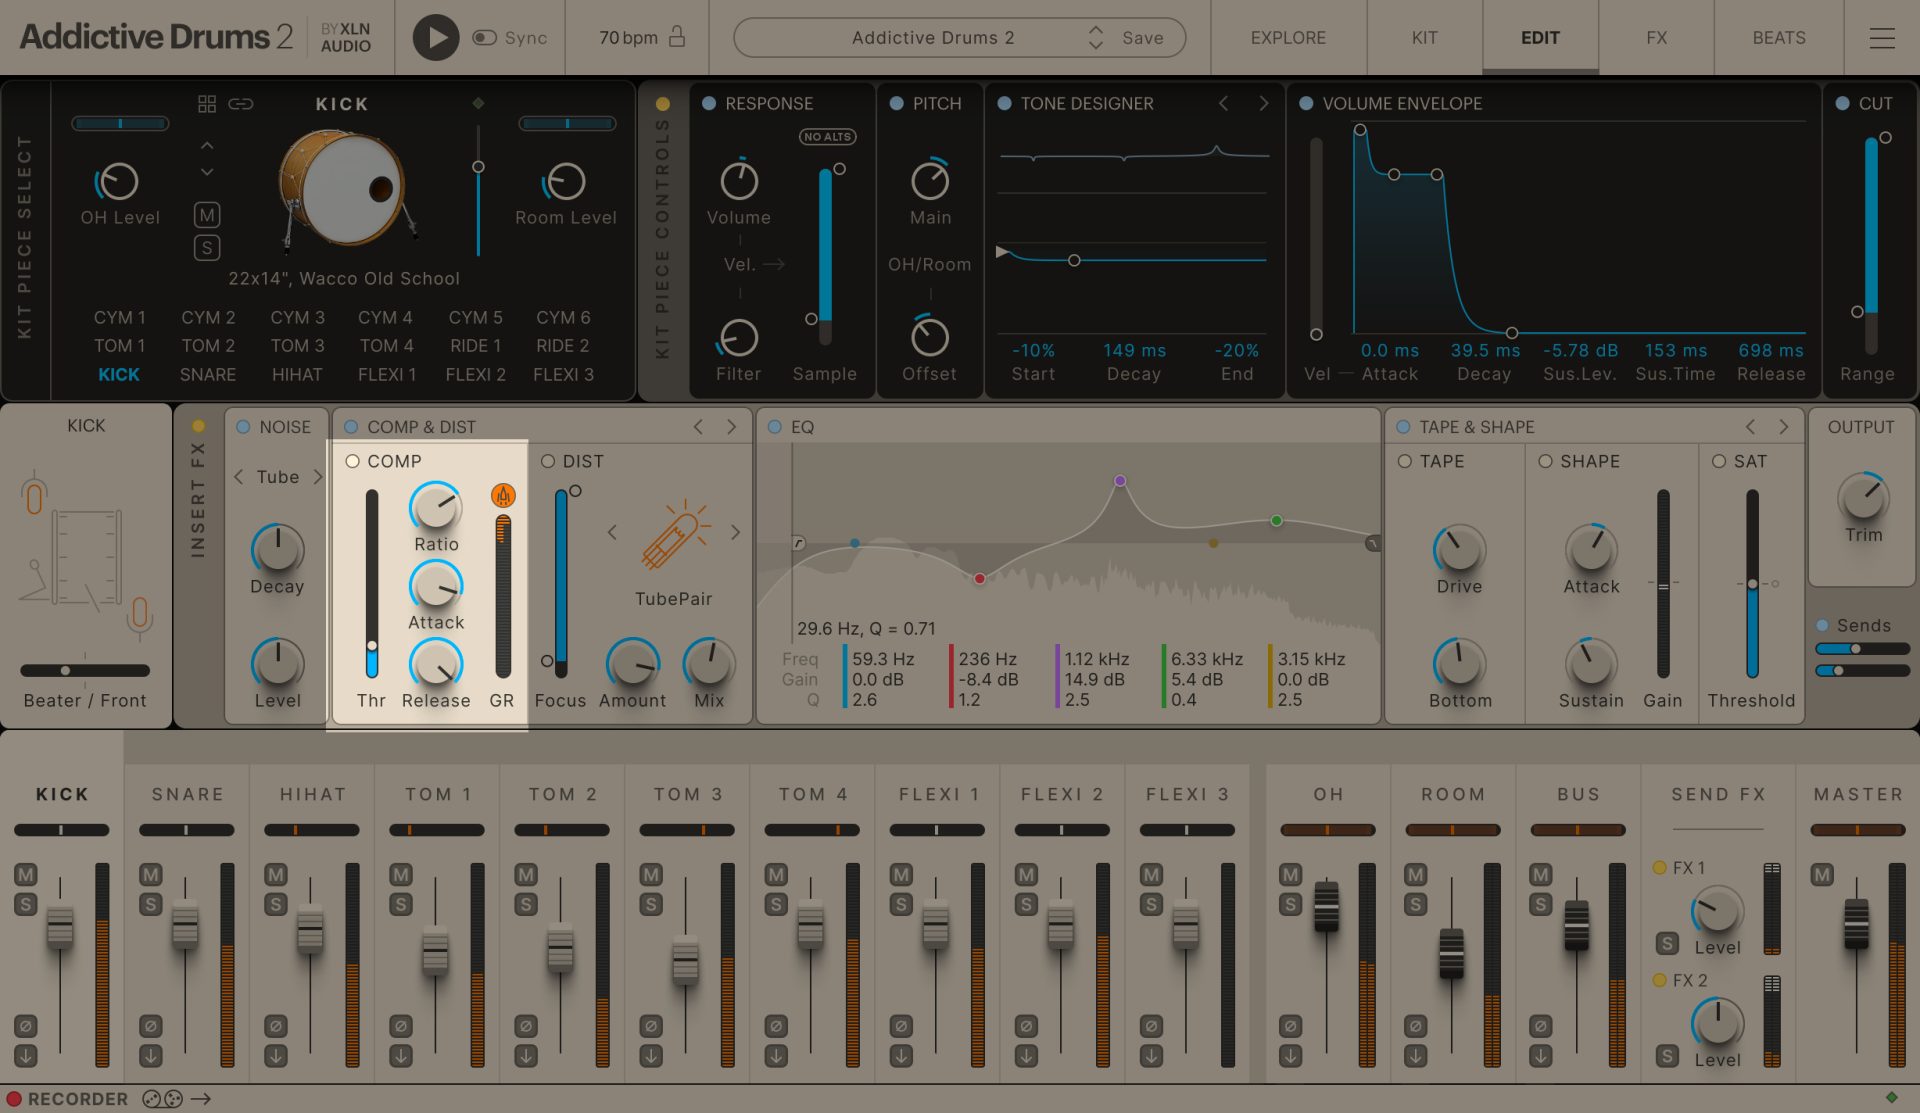Select the RIDE 1 kit piece
Image resolution: width=1920 pixels, height=1113 pixels.
coord(475,345)
